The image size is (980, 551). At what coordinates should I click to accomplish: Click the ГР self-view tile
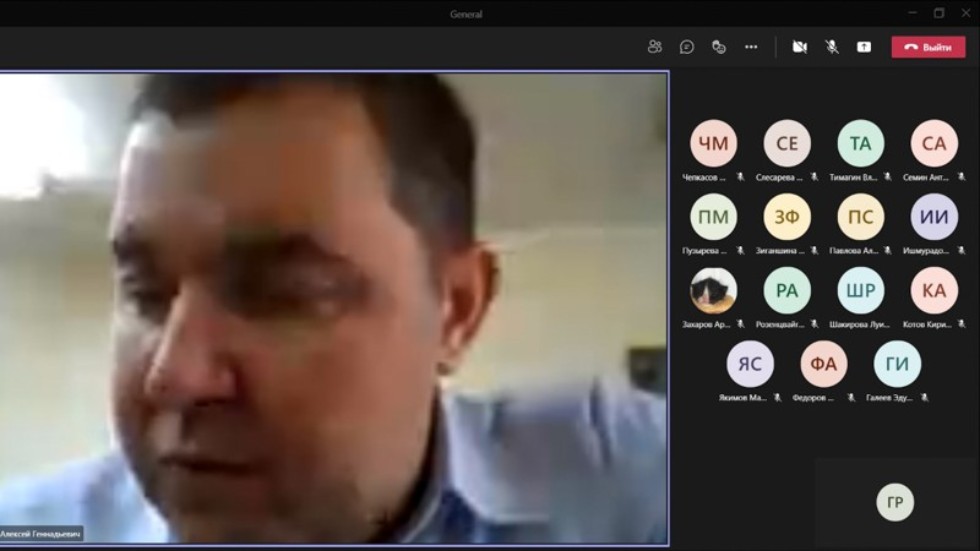click(895, 502)
